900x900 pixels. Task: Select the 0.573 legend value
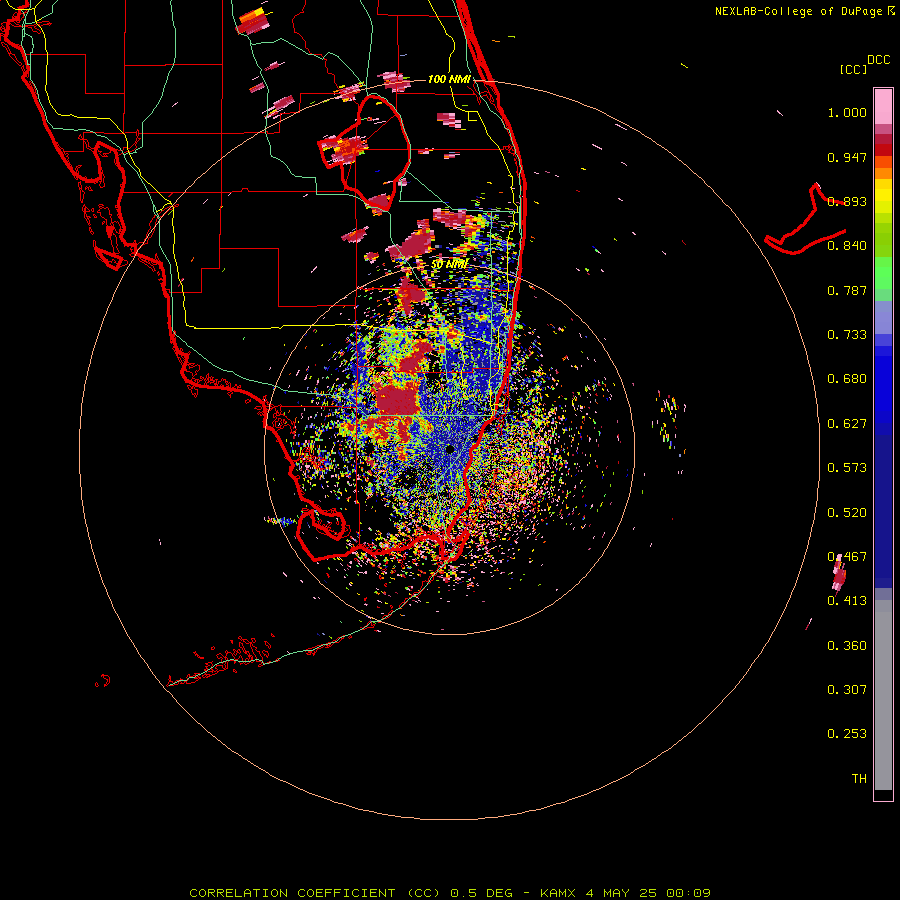click(847, 468)
